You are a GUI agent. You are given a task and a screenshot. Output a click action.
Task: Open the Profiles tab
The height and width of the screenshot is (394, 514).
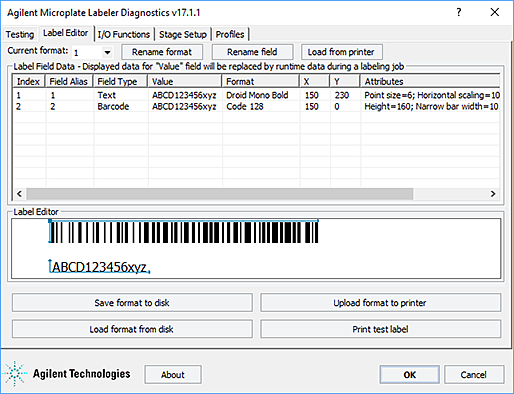230,34
